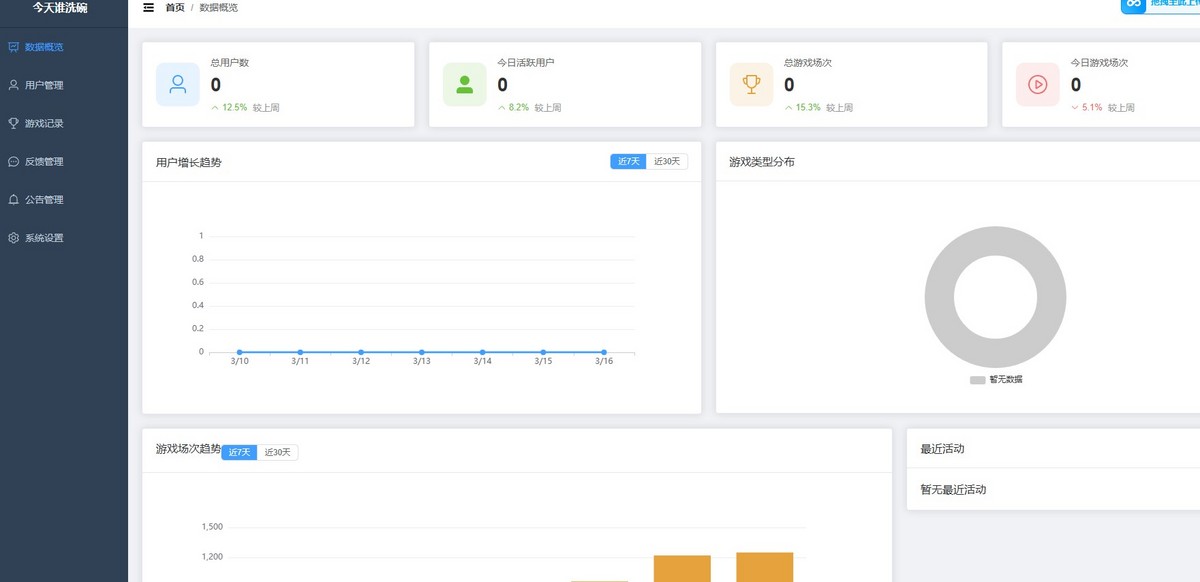Click the 数据概览 breadcrumb text

click(x=219, y=8)
